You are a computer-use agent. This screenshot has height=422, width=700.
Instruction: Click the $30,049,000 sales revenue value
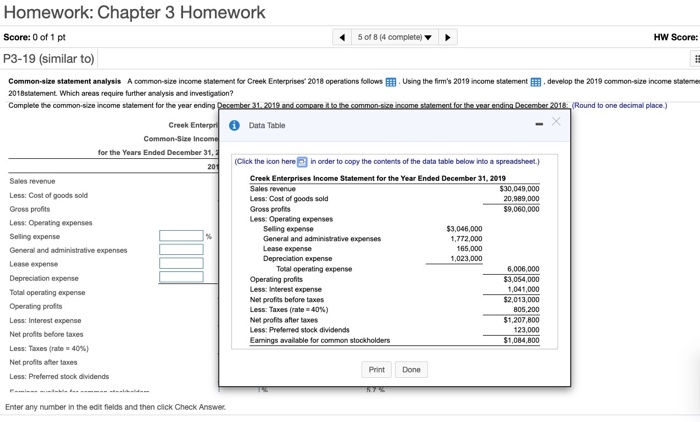click(x=519, y=189)
